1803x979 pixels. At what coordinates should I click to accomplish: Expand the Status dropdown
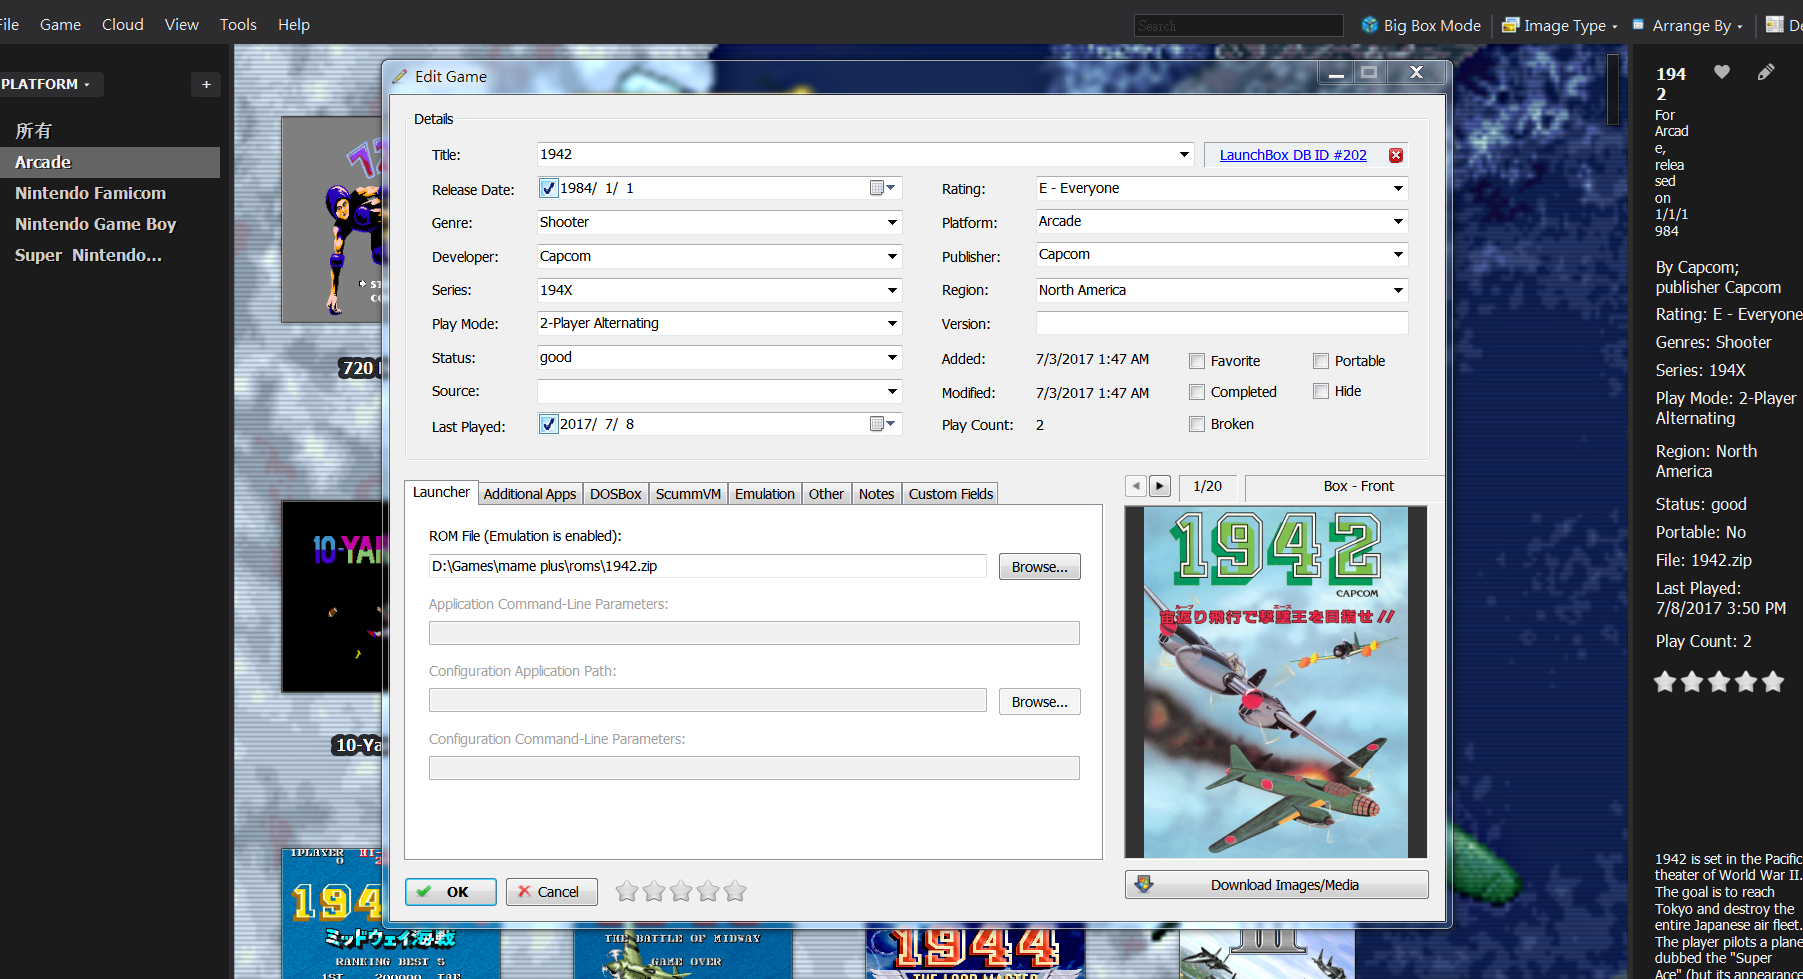[892, 357]
